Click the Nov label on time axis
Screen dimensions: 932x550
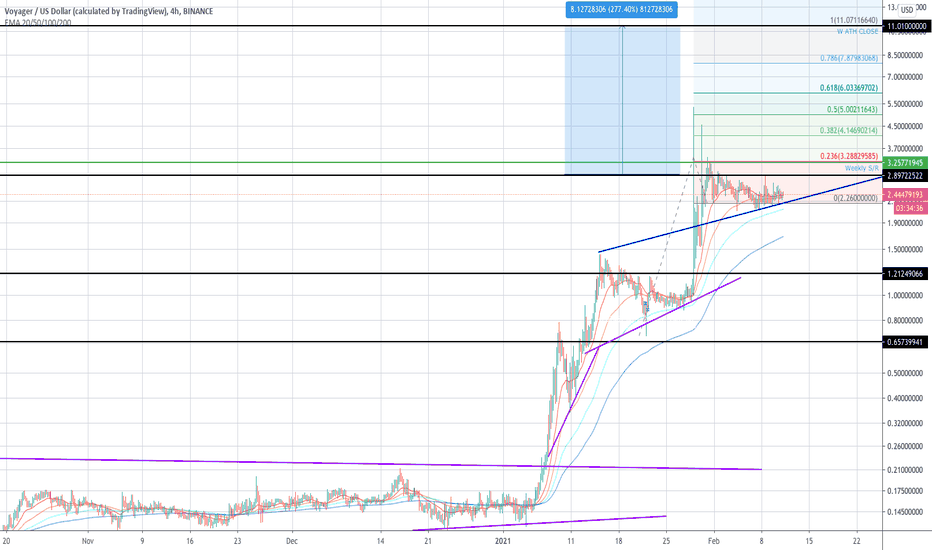pos(88,541)
